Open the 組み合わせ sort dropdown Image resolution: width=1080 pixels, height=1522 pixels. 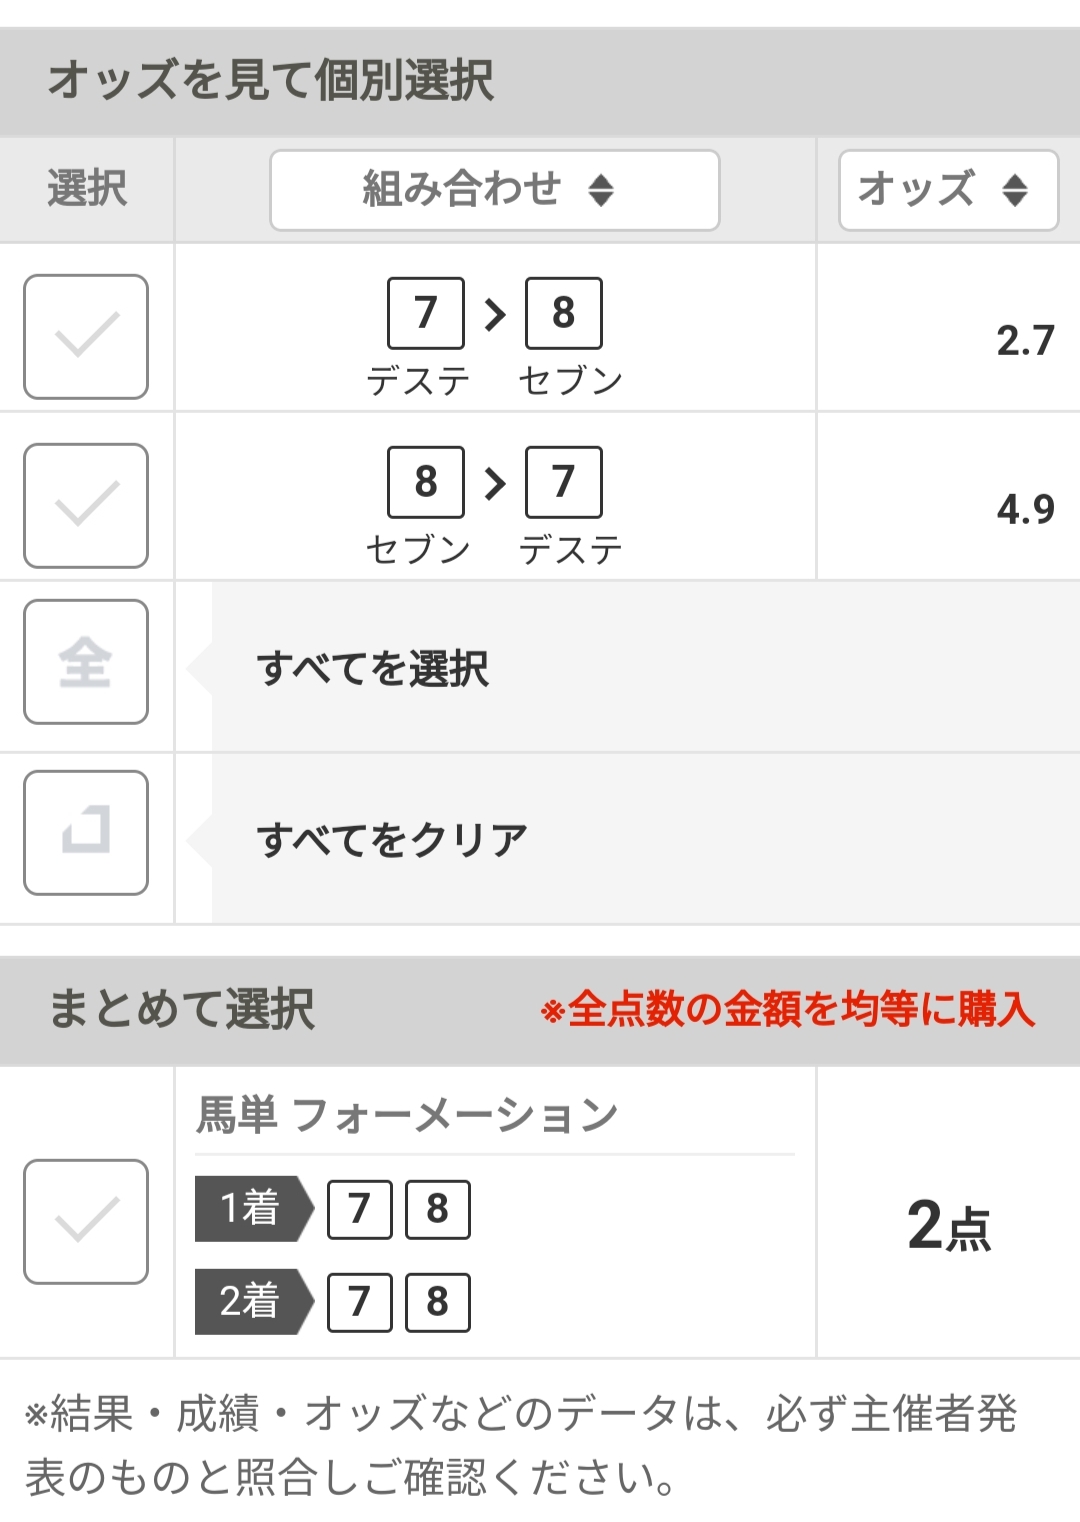click(x=494, y=190)
